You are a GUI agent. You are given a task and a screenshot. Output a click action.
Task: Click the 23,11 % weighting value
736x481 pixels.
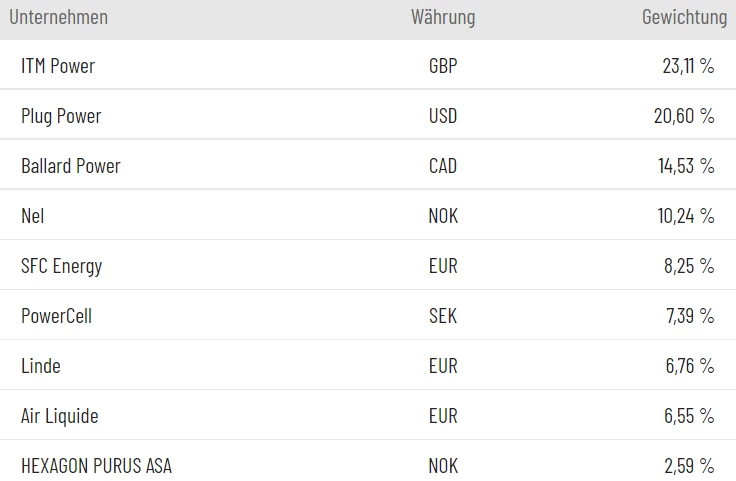pyautogui.click(x=688, y=66)
